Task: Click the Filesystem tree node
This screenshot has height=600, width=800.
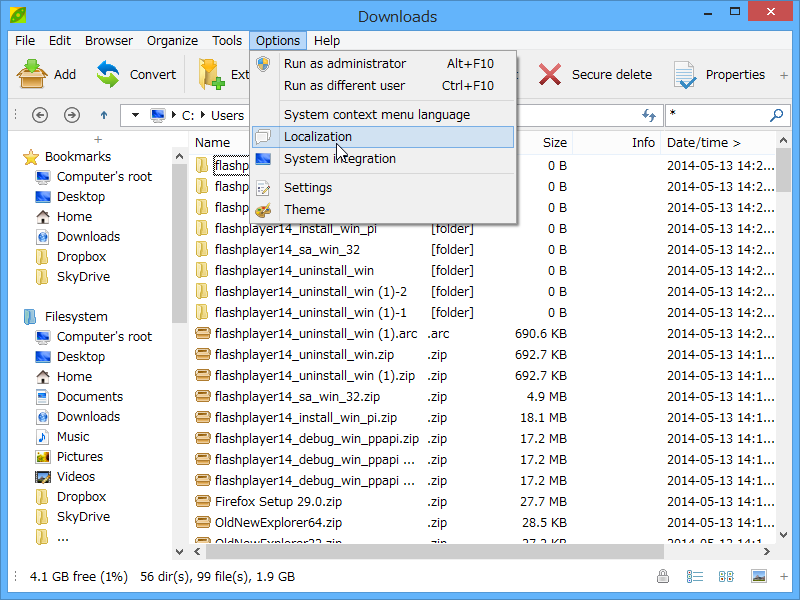Action: click(65, 316)
